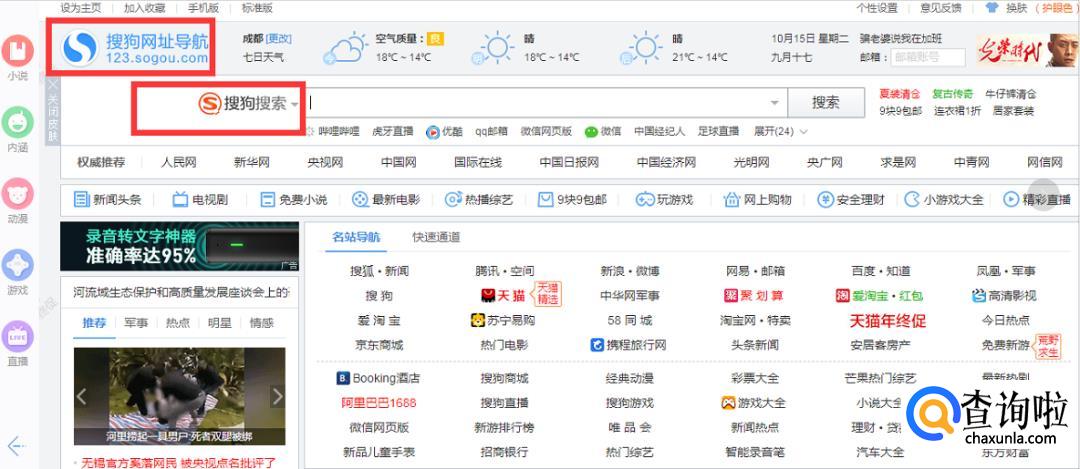Enable 护眼色 eye-protection mode
Viewport: 1080px width, 469px height.
pos(1059,8)
